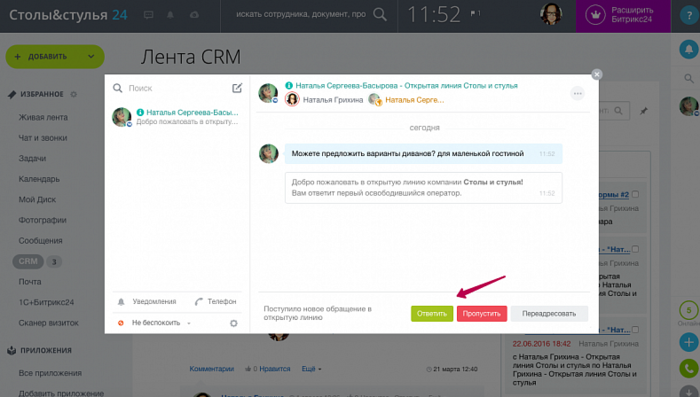Click the new message compose icon
700x397 pixels.
(x=237, y=88)
